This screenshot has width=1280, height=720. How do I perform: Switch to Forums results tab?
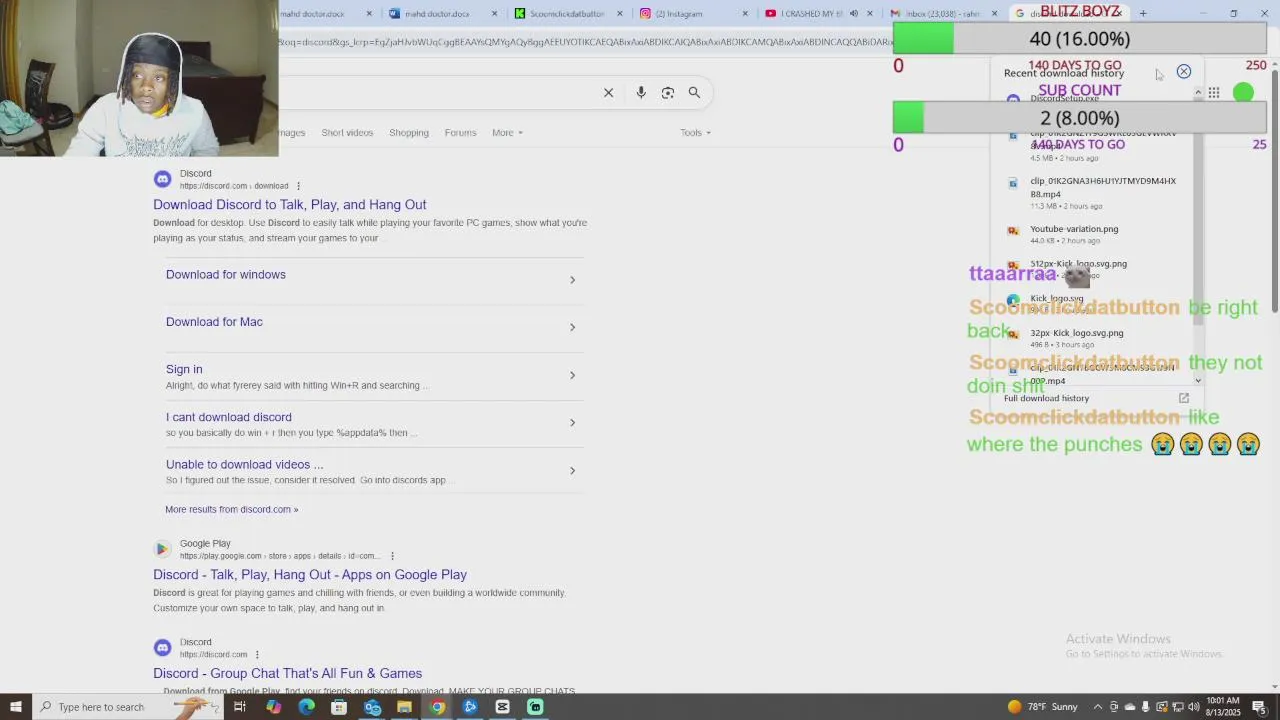(x=460, y=133)
